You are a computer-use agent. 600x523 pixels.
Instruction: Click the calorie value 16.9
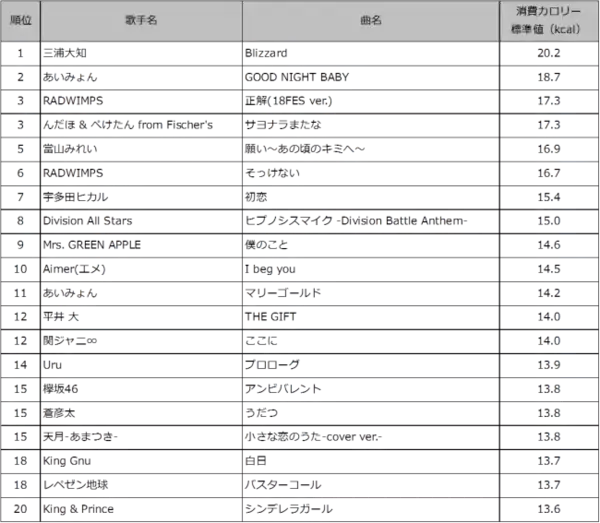click(548, 149)
